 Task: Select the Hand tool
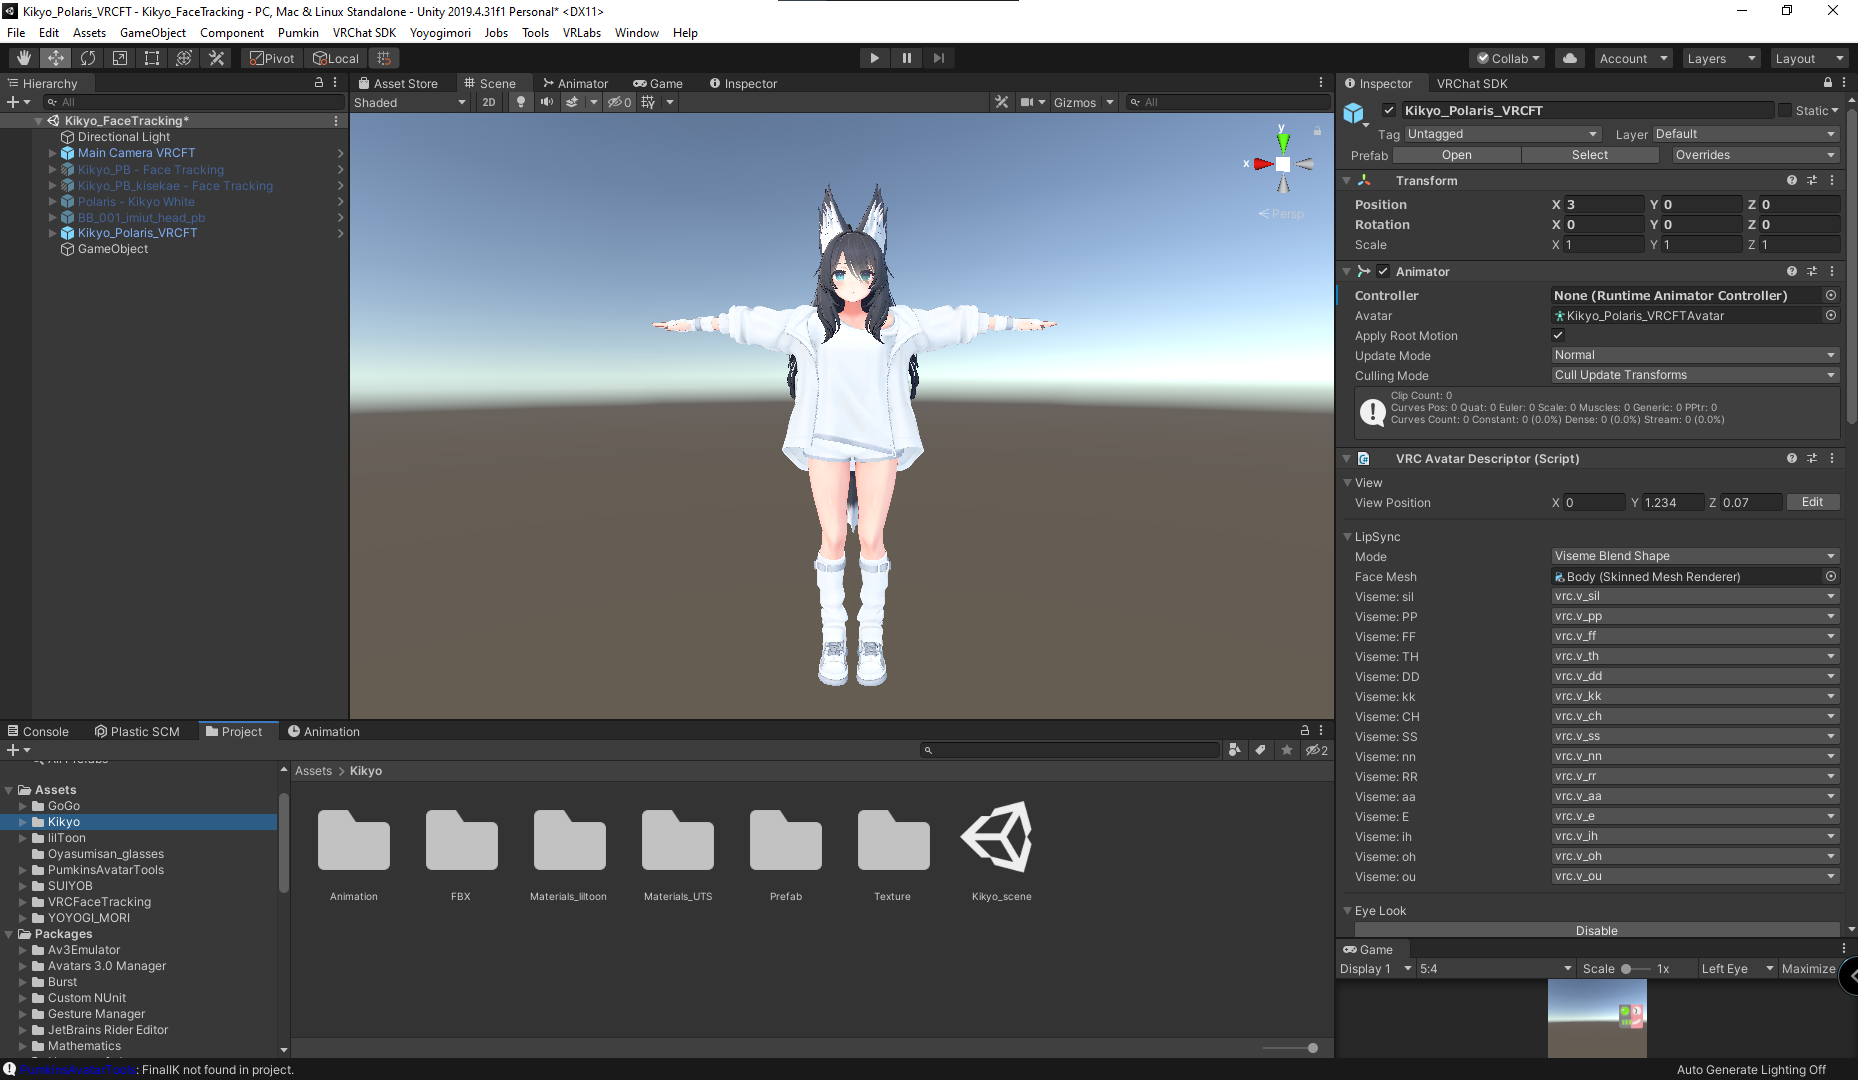[24, 58]
